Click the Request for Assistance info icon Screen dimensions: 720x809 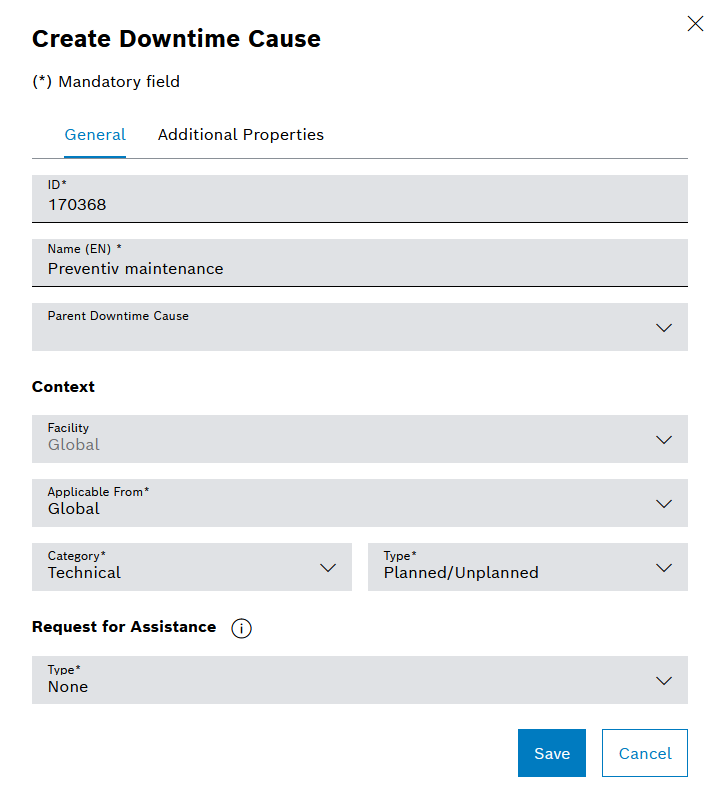point(241,628)
